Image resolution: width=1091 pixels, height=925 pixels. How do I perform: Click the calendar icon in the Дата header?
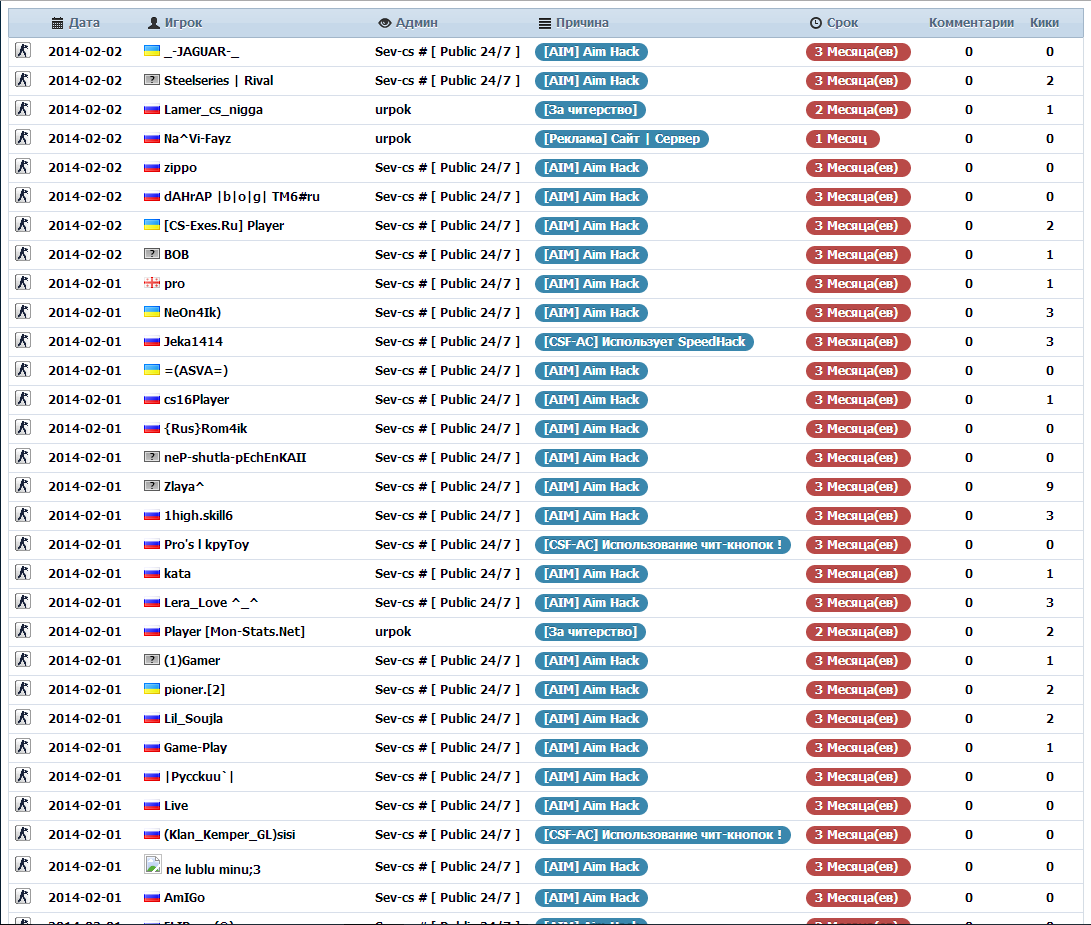pyautogui.click(x=58, y=23)
